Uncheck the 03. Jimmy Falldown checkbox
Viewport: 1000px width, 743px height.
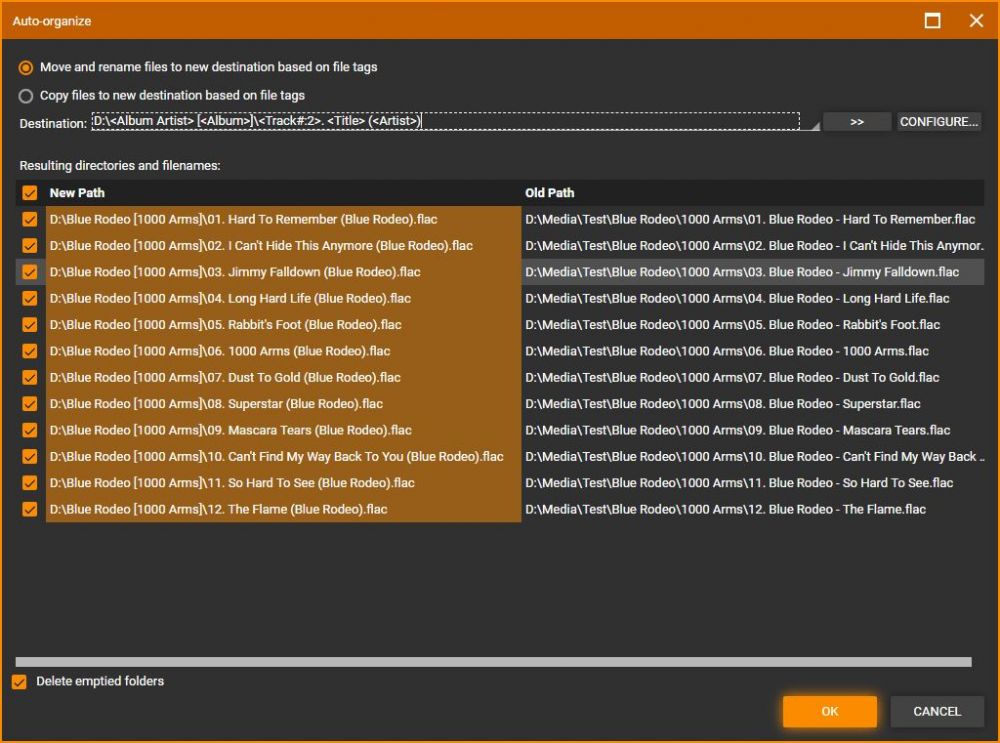(x=30, y=272)
